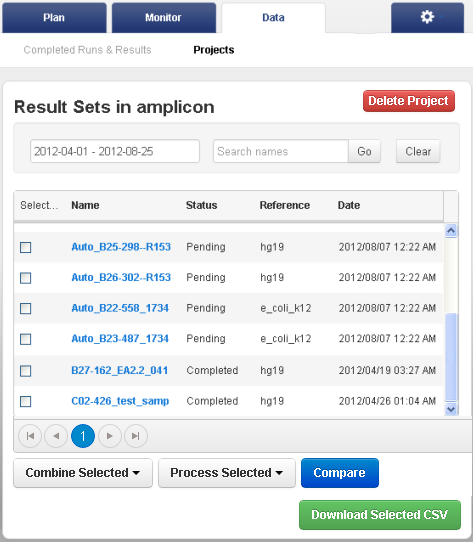Click the table scroll up arrow
Image resolution: width=473 pixels, height=542 pixels.
pos(451,231)
